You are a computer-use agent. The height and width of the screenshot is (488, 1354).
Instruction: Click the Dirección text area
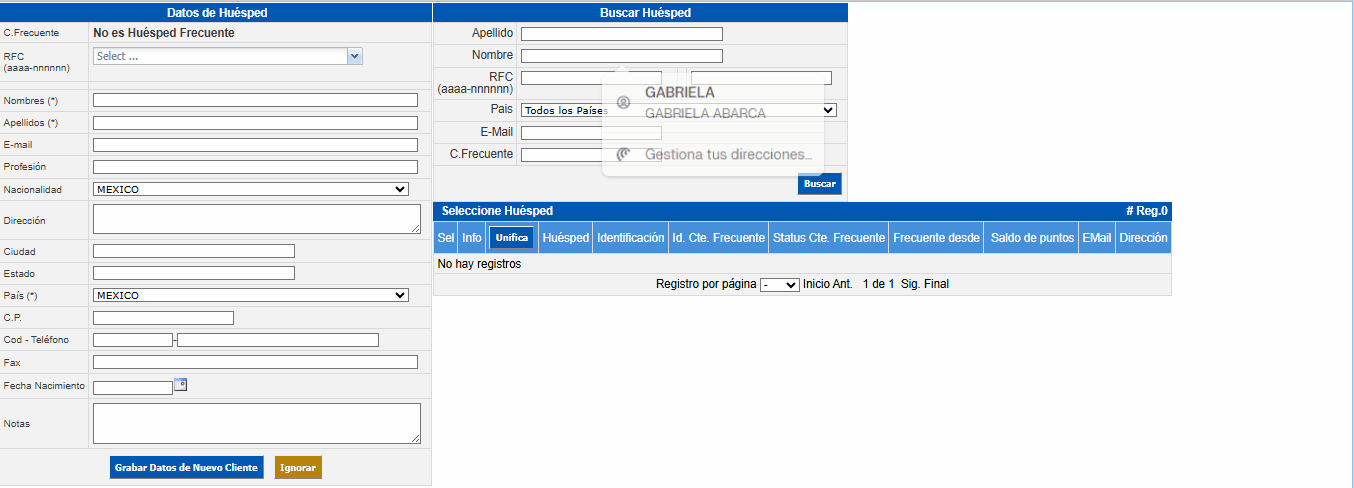tap(256, 219)
